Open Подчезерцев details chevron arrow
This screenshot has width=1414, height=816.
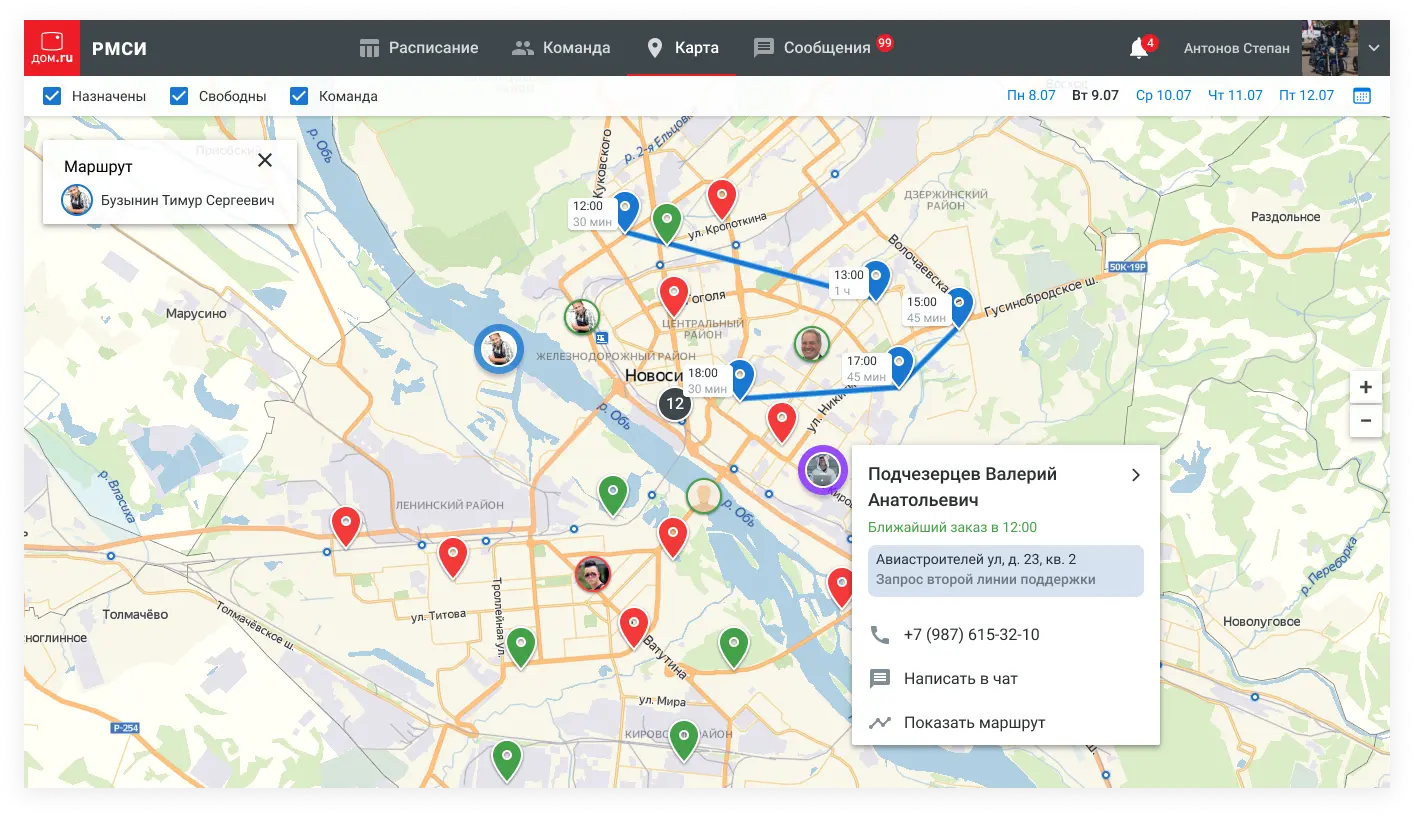pyautogui.click(x=1136, y=475)
